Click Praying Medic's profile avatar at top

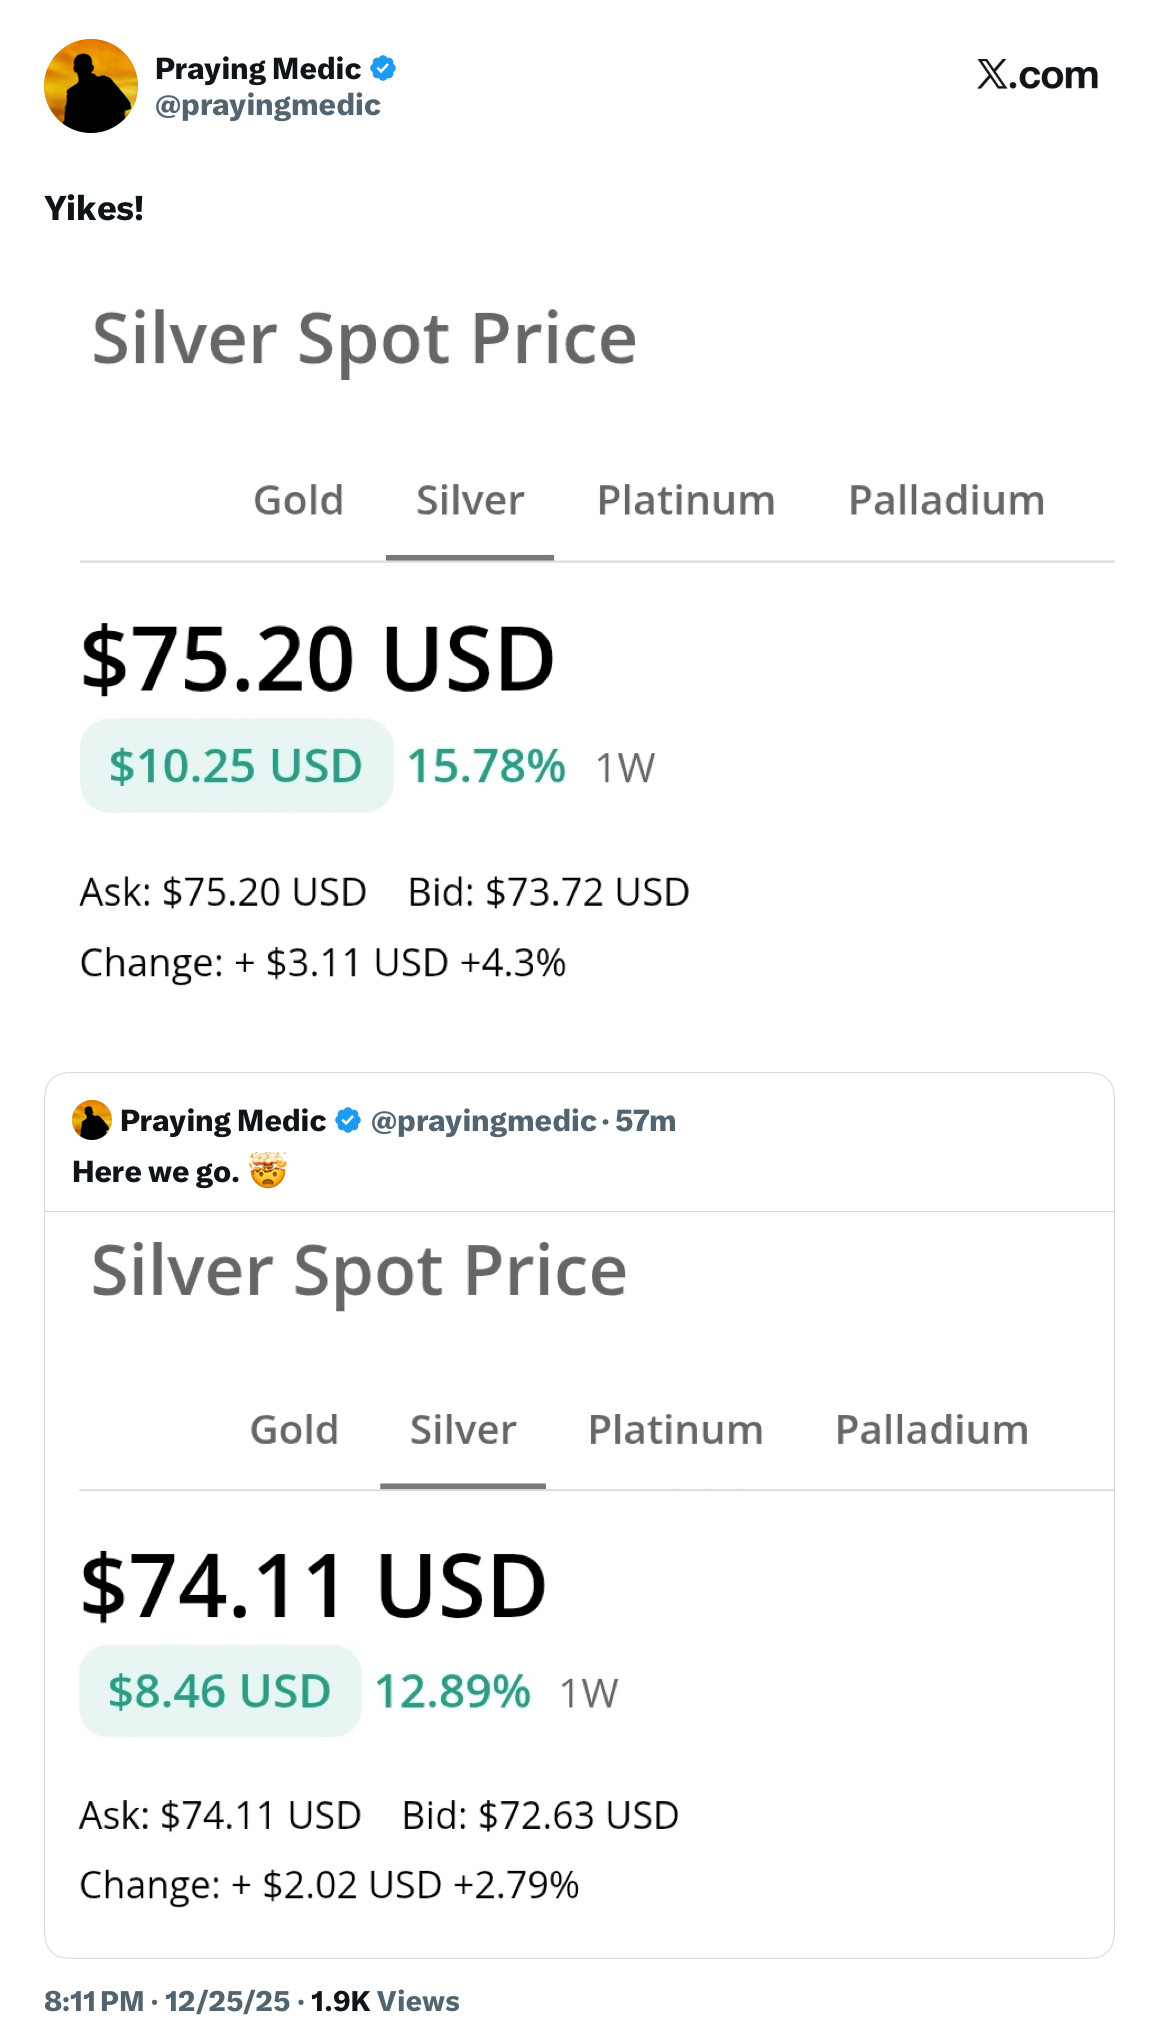[x=91, y=86]
